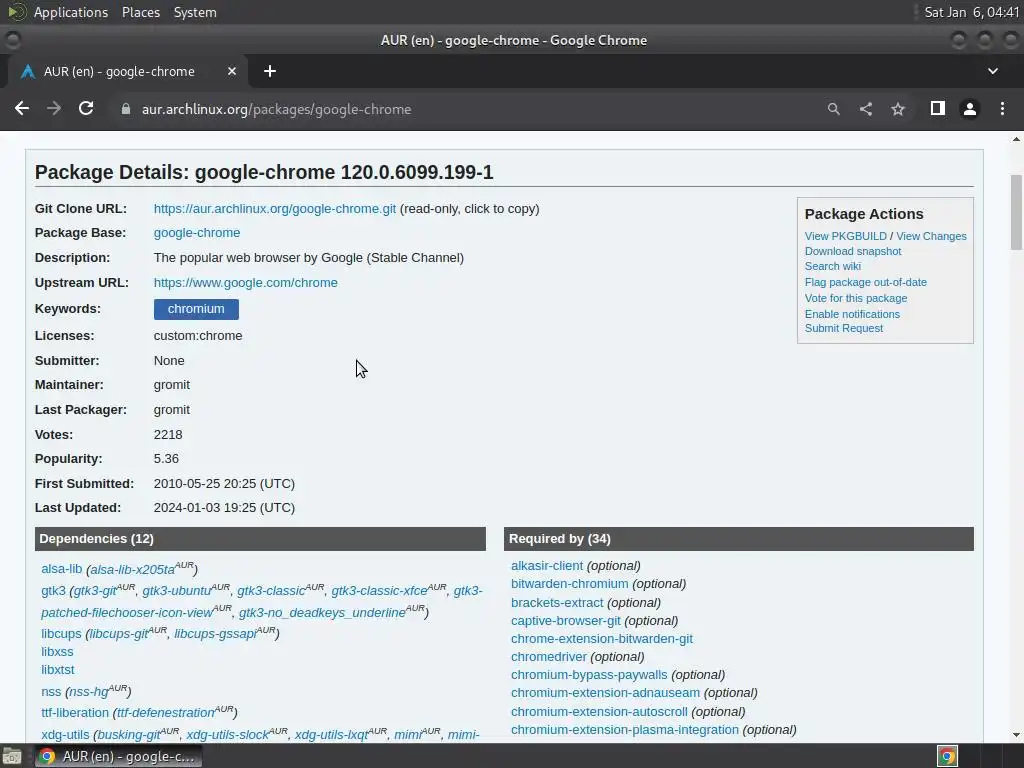
Task: Open gtk3-ubuntu AUR link
Action: tap(176, 590)
